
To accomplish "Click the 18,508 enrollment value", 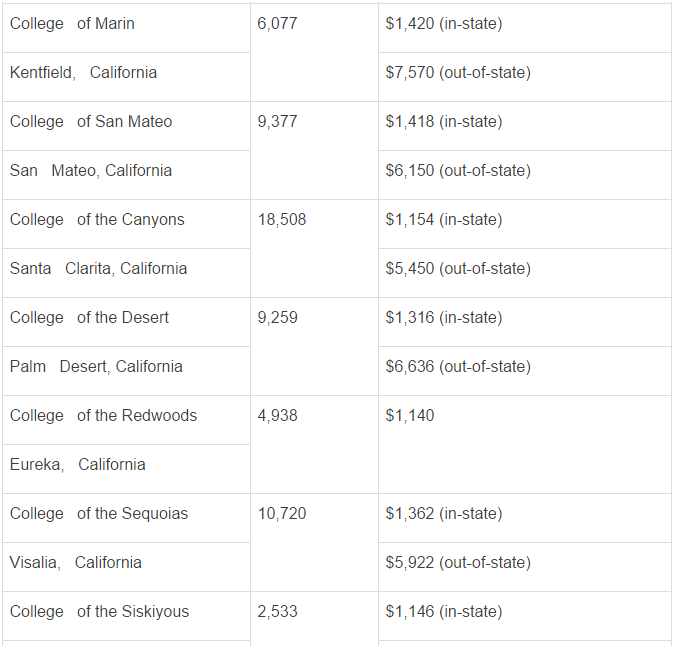I will coord(282,219).
